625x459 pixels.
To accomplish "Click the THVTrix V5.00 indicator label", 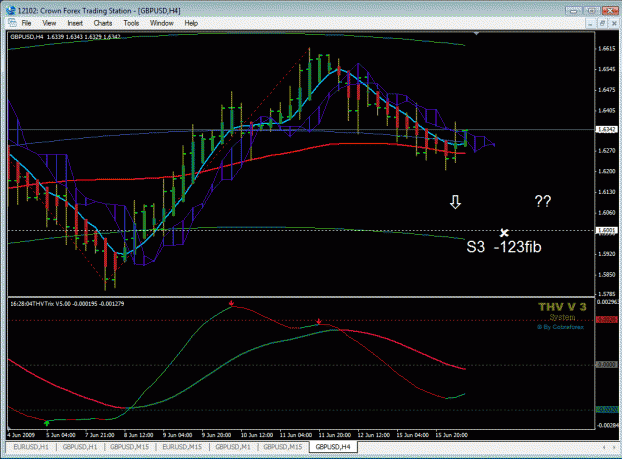I will tap(67, 304).
